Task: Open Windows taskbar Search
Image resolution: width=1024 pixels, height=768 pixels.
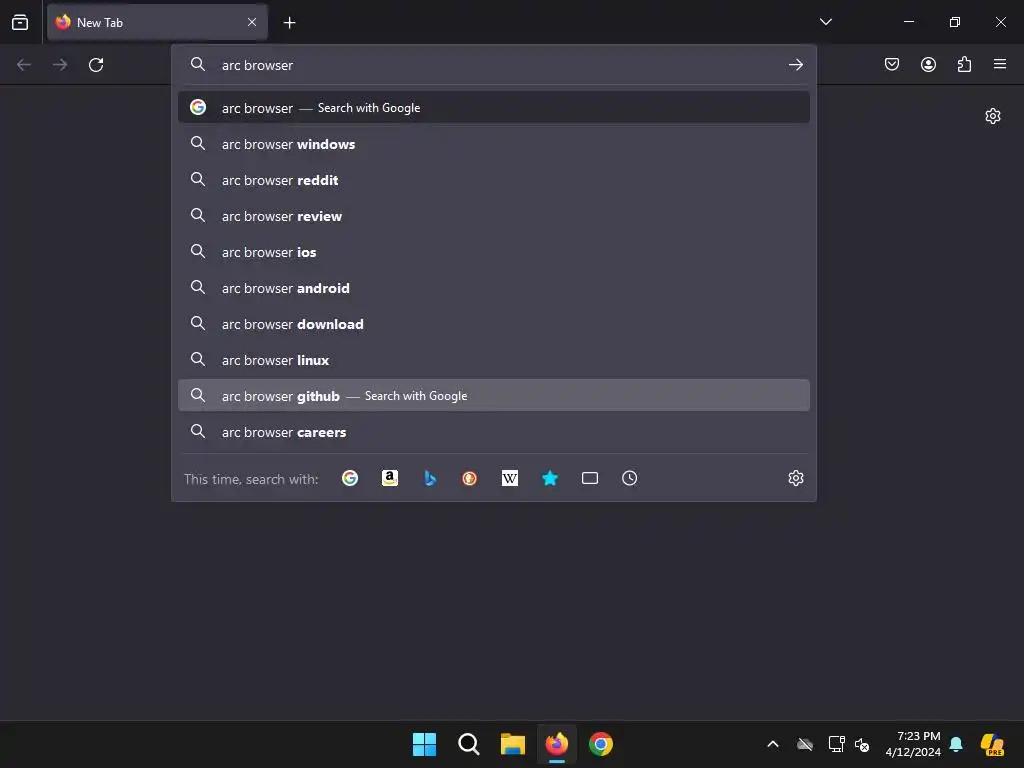Action: [468, 744]
